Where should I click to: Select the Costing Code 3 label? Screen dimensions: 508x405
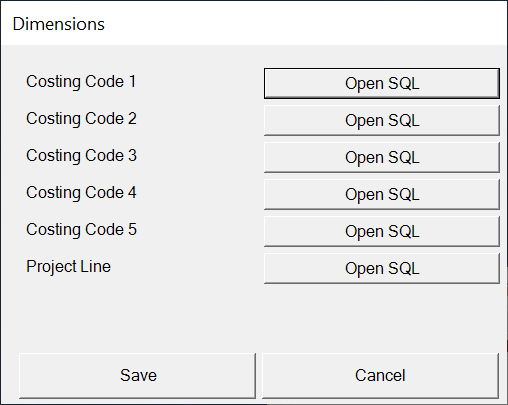coord(81,156)
